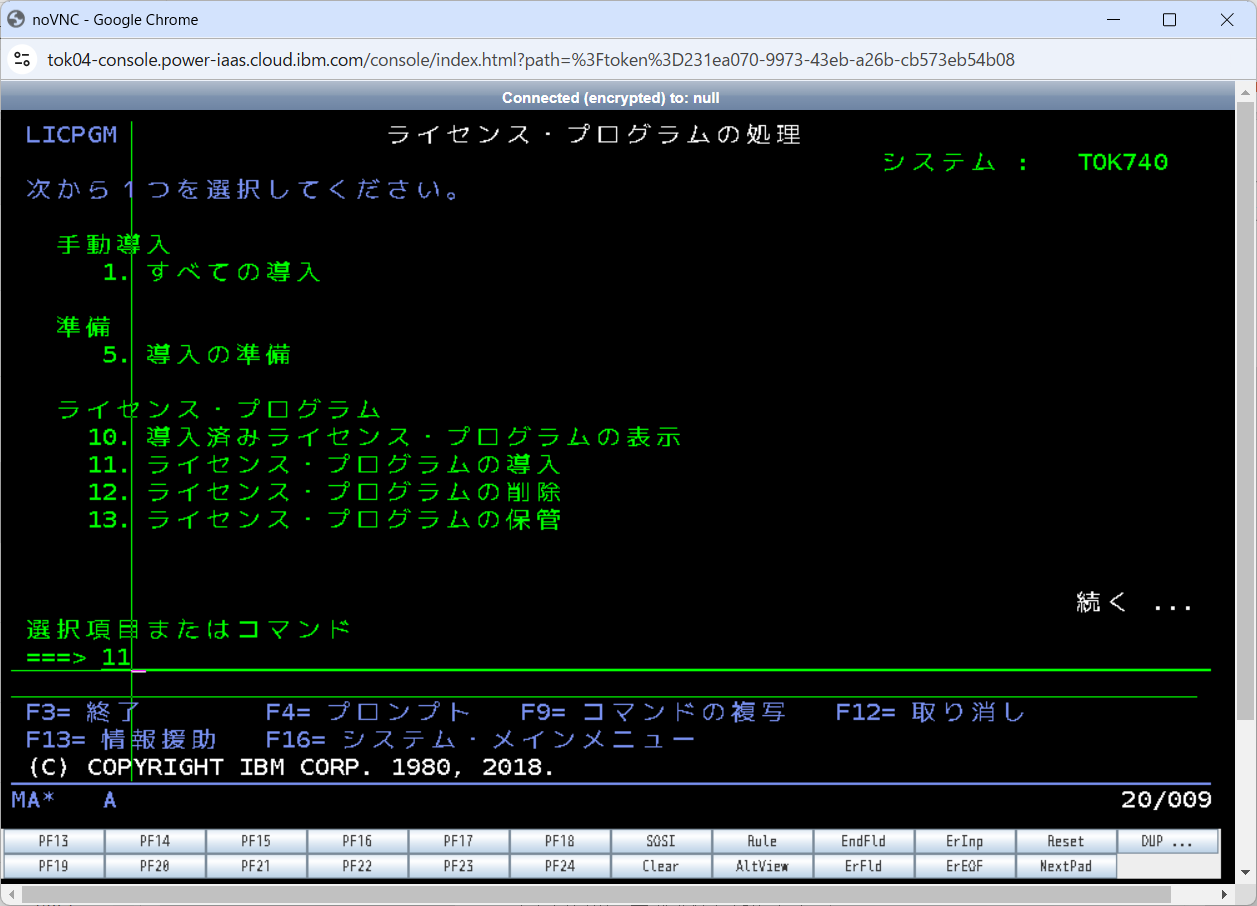Click the PF13 key button

pyautogui.click(x=54, y=841)
